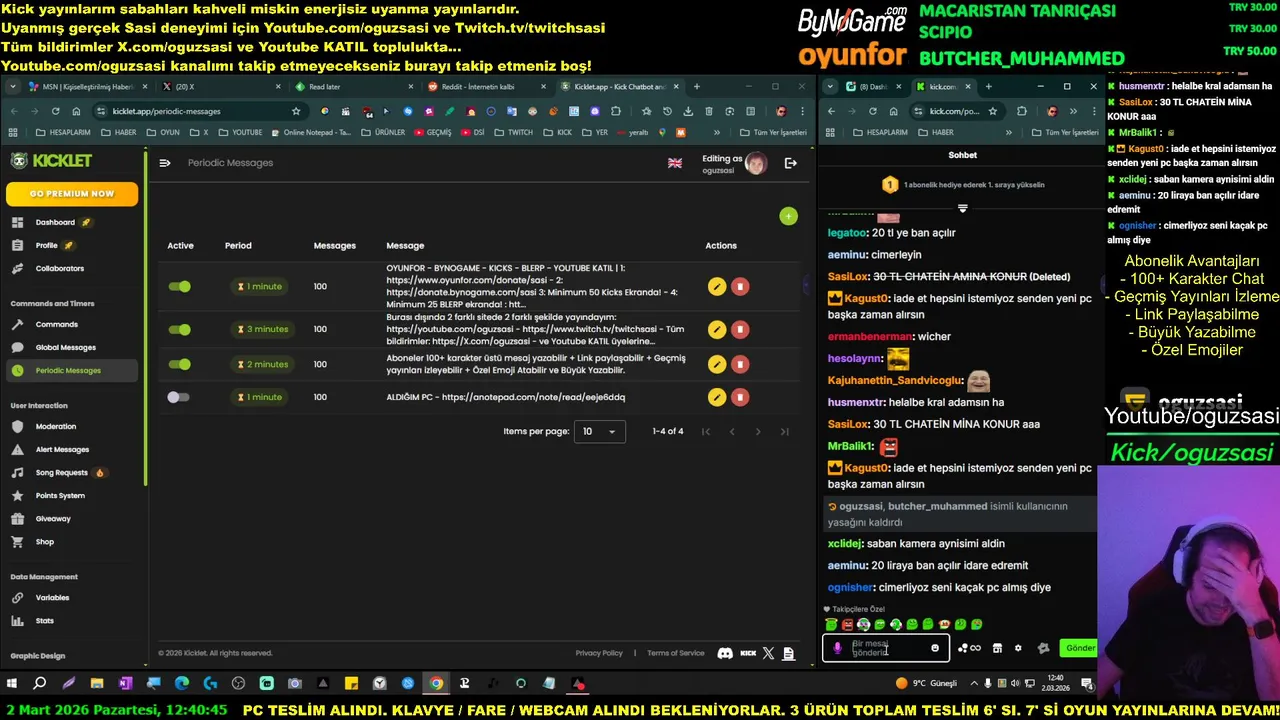Go to last page of messages
The width and height of the screenshot is (1280, 720).
784,431
